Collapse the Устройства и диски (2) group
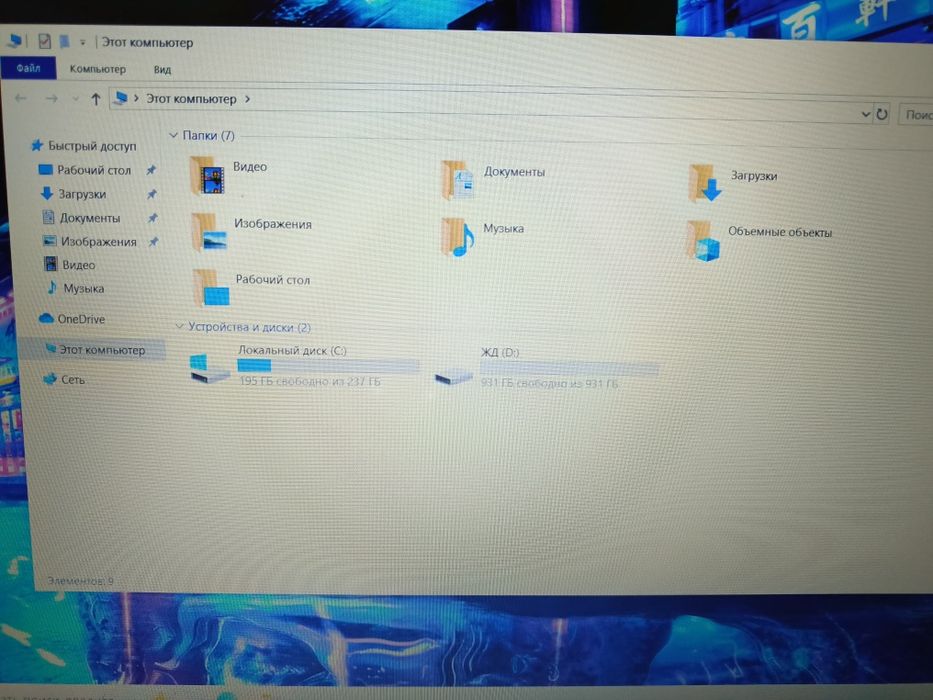933x700 pixels. (x=179, y=326)
